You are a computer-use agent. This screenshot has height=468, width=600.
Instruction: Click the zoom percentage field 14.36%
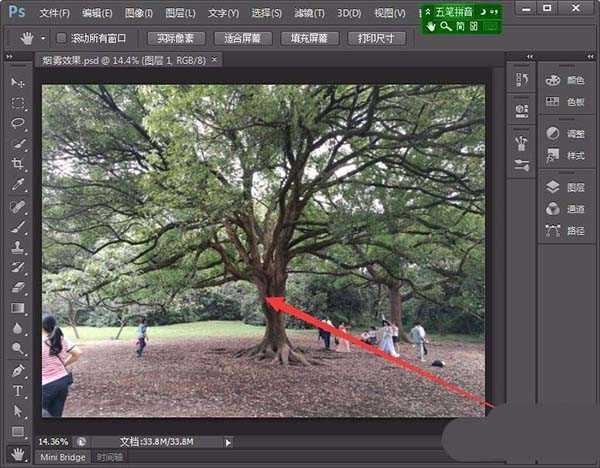53,441
